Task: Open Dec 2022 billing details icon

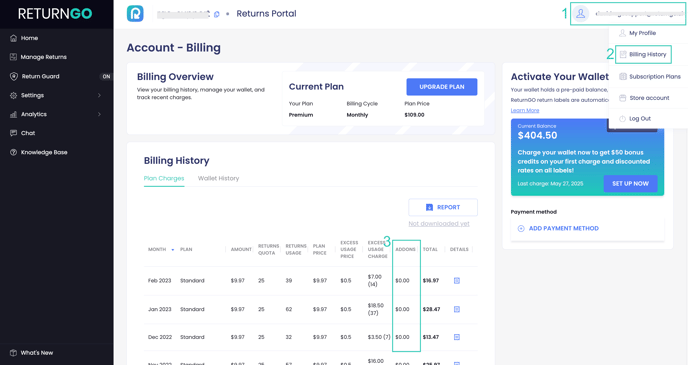Action: (457, 337)
